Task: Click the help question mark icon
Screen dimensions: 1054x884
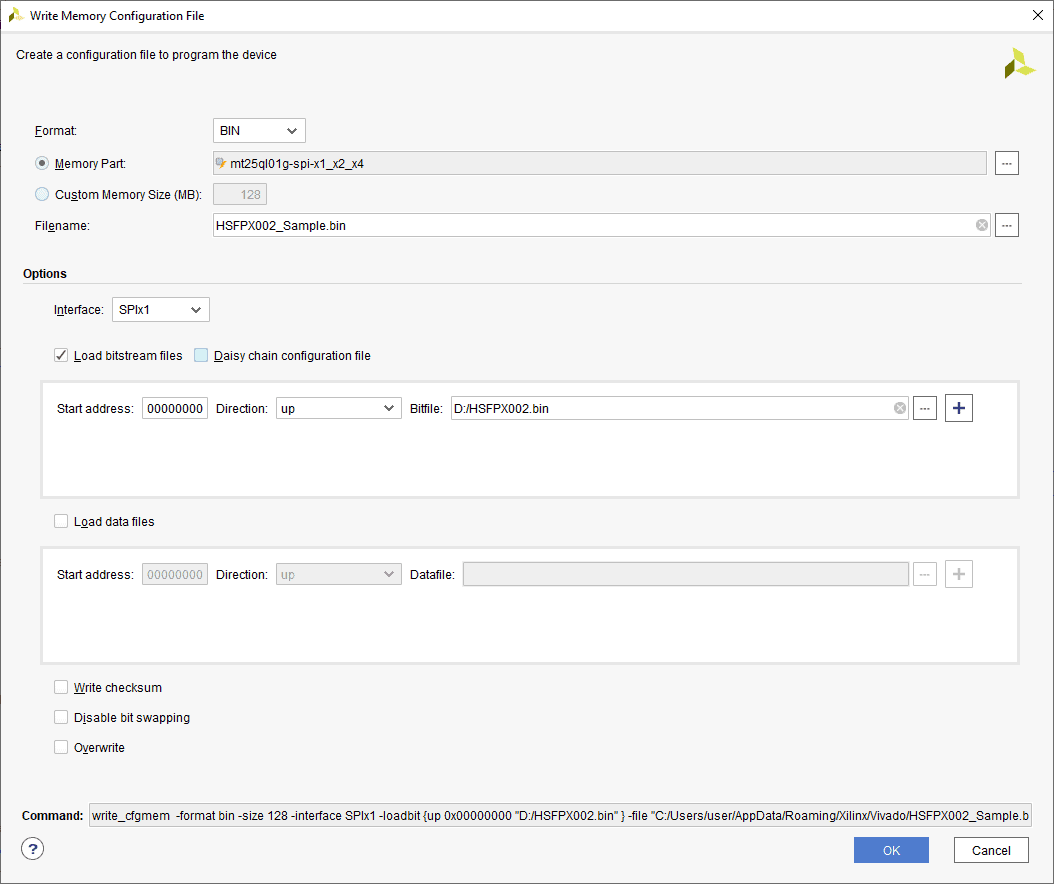Action: (33, 849)
